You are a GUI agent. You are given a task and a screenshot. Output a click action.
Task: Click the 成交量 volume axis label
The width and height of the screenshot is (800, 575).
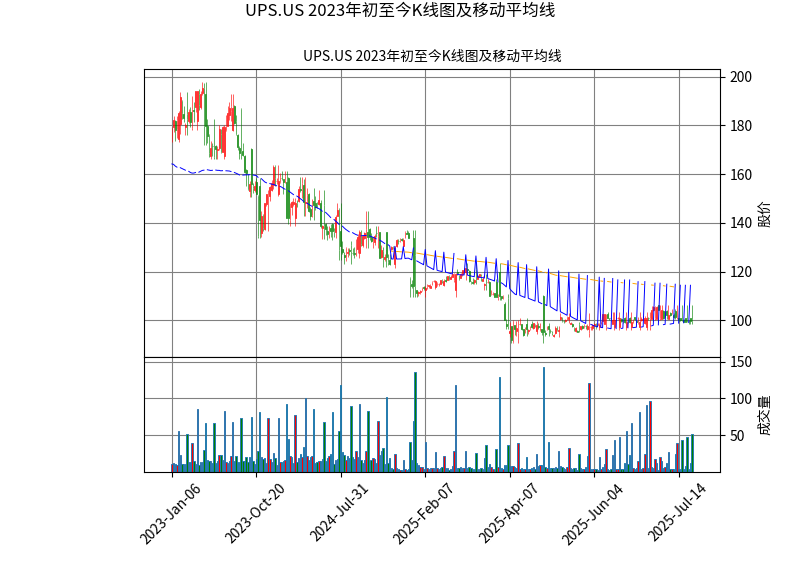click(765, 415)
